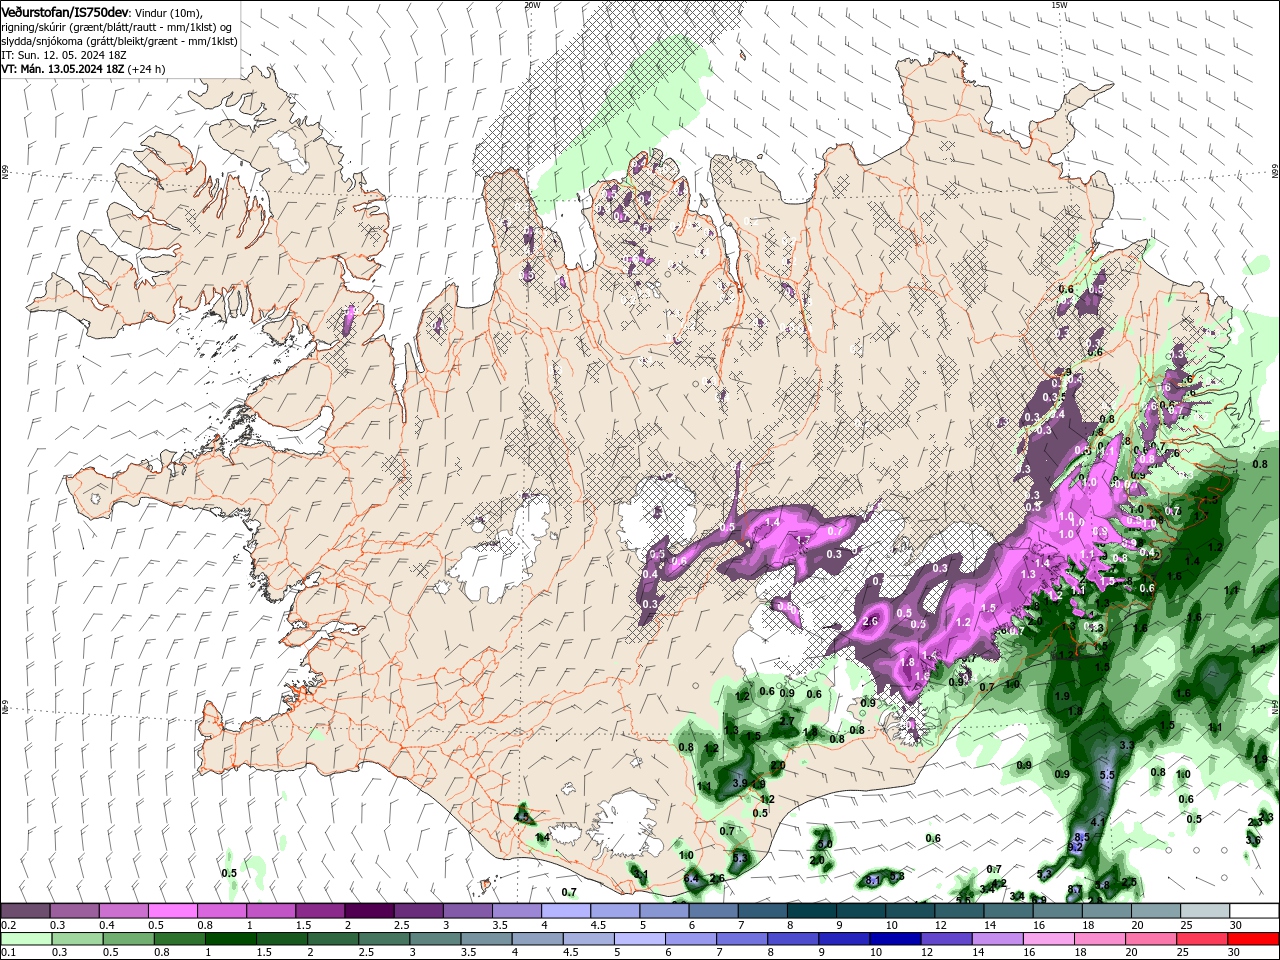
Task: Select the 0.3 rain legend swatch (light green)
Action: click(78, 939)
